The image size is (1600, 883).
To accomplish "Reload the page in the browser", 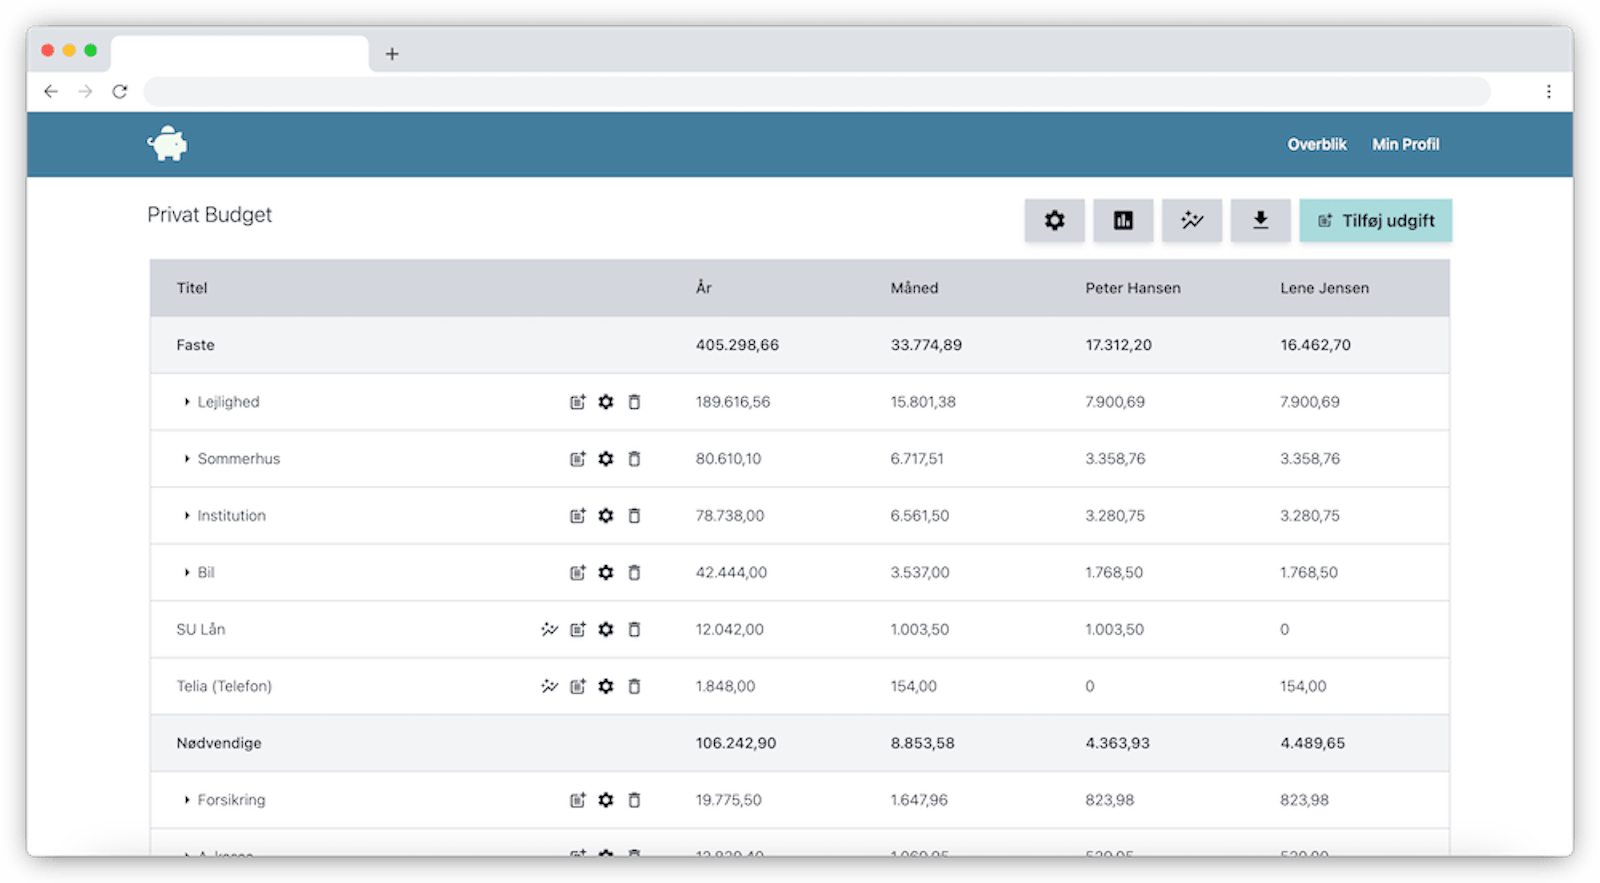I will click(x=120, y=92).
